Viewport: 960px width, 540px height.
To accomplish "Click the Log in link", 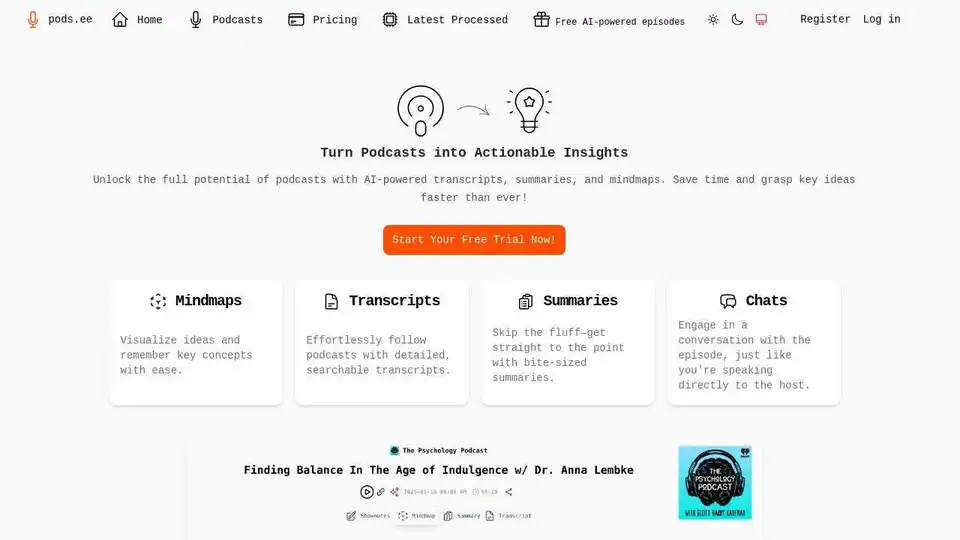I will point(881,19).
